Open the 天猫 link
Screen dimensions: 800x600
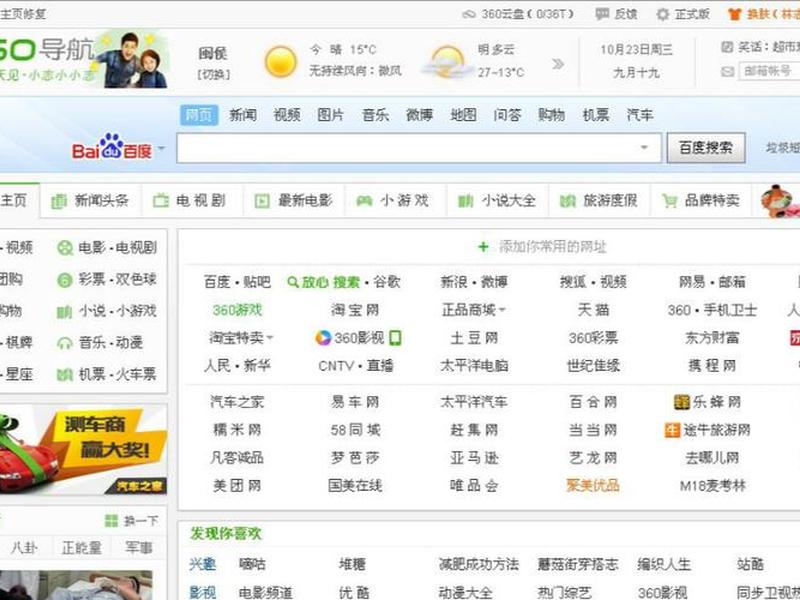[593, 310]
